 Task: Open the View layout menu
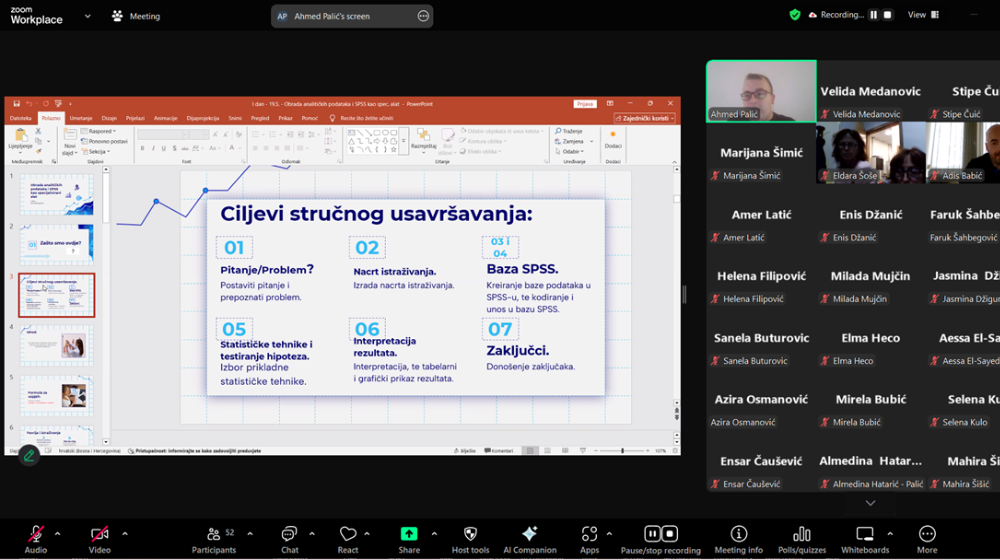pos(923,15)
